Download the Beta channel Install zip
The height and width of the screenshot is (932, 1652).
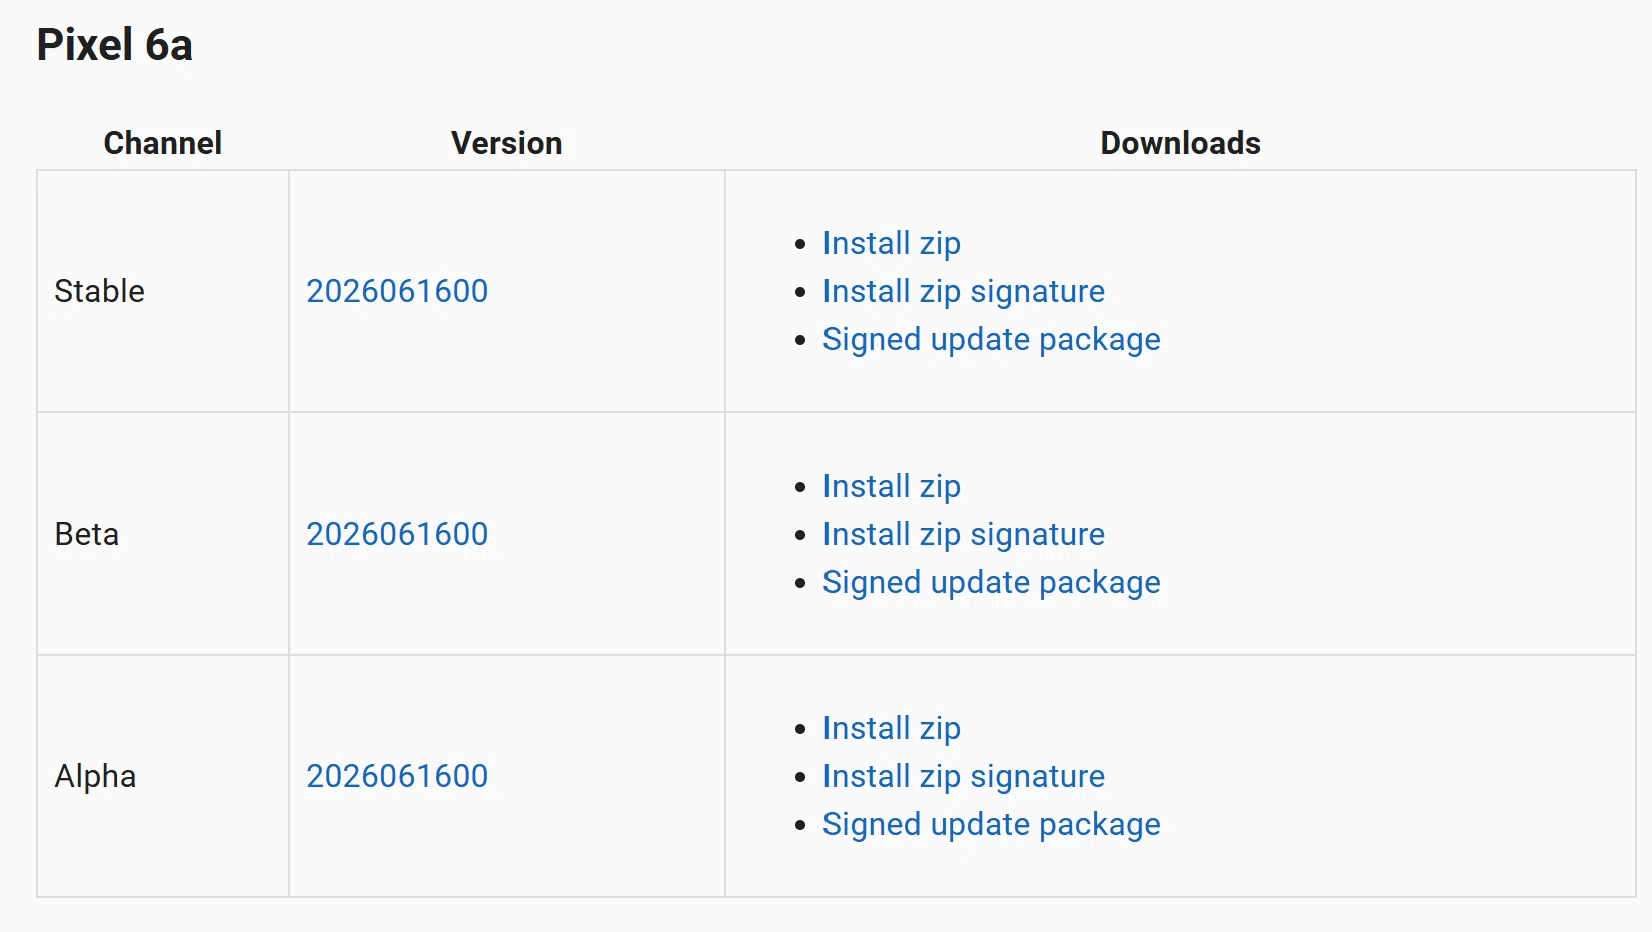[x=891, y=486]
